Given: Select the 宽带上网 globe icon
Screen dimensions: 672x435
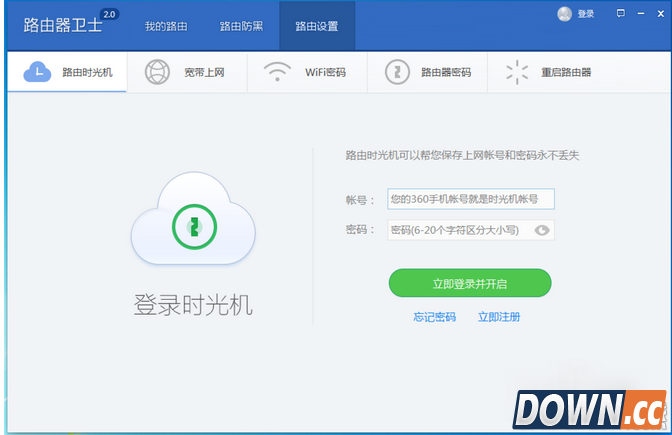Looking at the screenshot, I should 157,72.
